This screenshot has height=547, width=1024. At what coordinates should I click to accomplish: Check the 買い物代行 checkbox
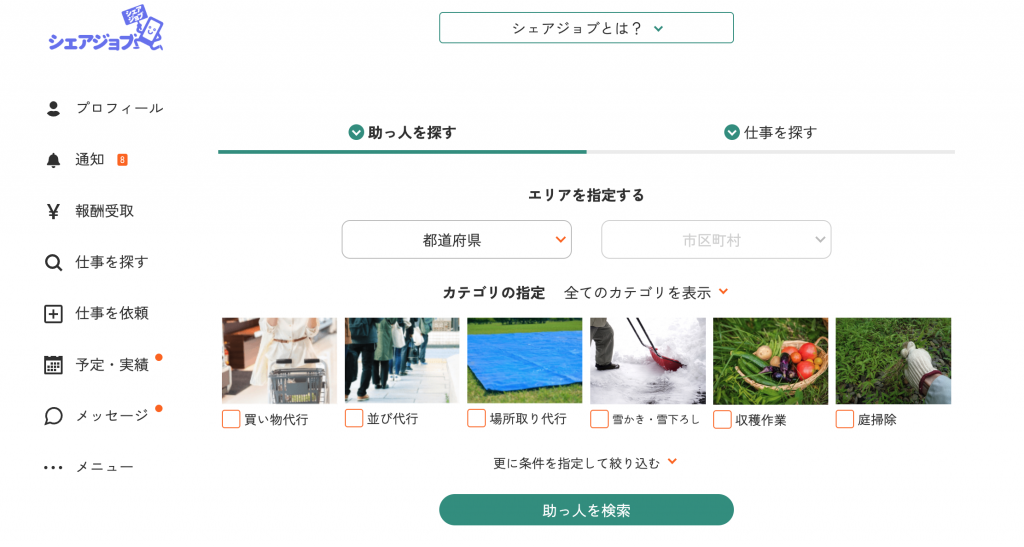(x=231, y=419)
